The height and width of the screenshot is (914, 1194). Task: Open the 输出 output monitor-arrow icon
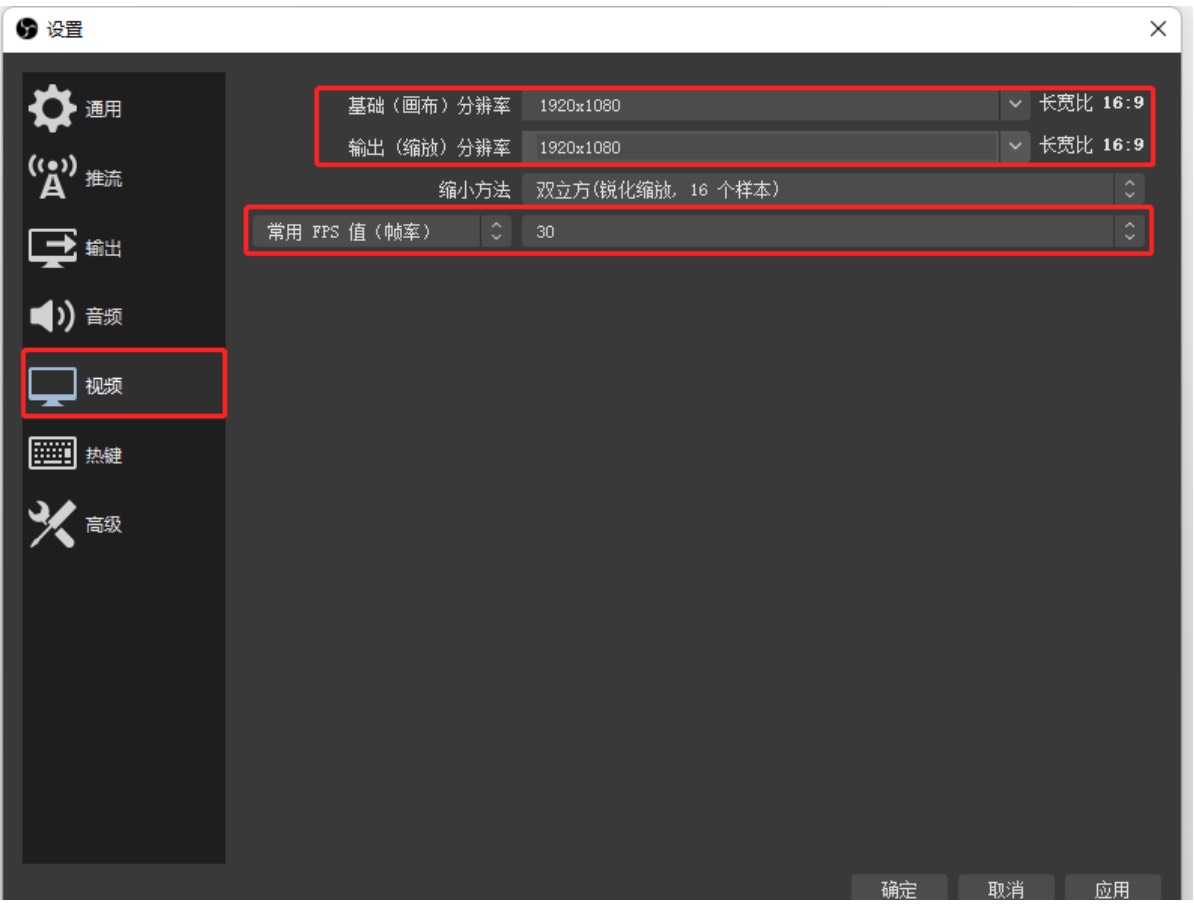[x=52, y=248]
